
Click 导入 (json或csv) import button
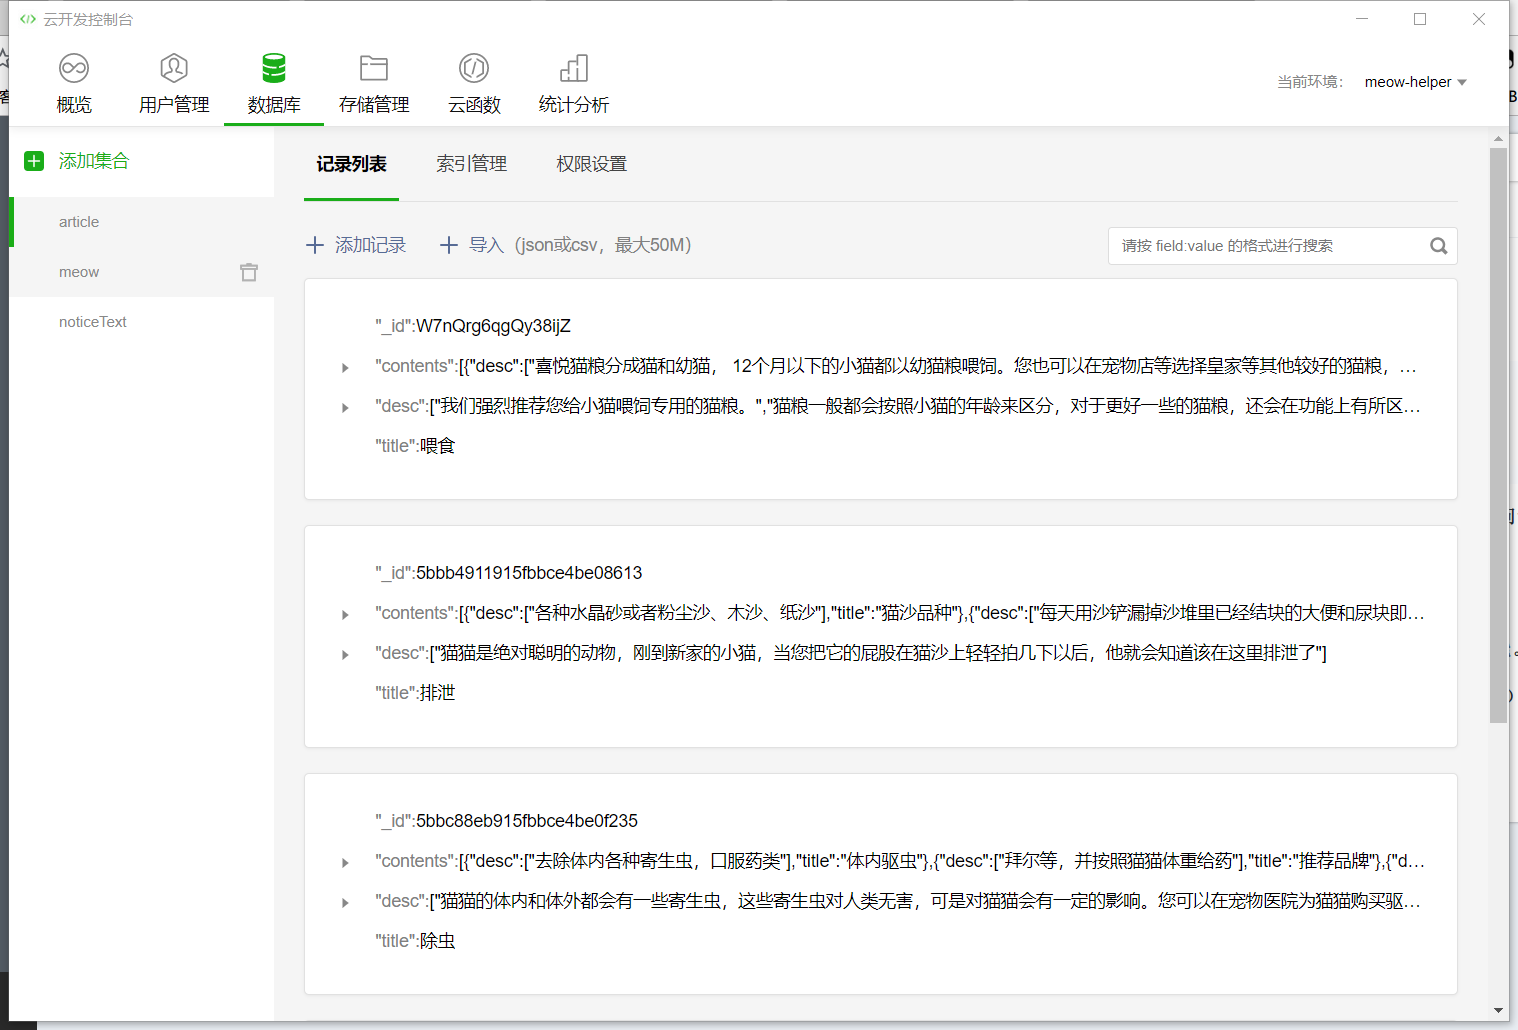(x=566, y=245)
